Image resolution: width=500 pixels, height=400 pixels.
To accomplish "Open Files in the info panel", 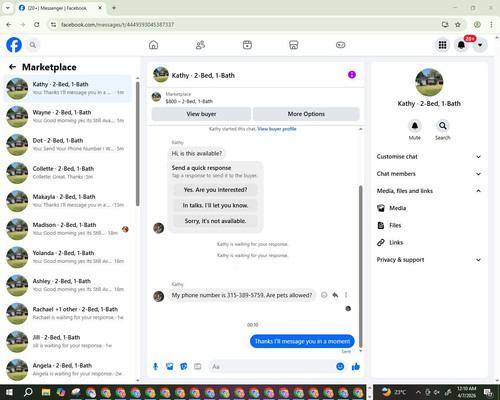I will point(429,225).
